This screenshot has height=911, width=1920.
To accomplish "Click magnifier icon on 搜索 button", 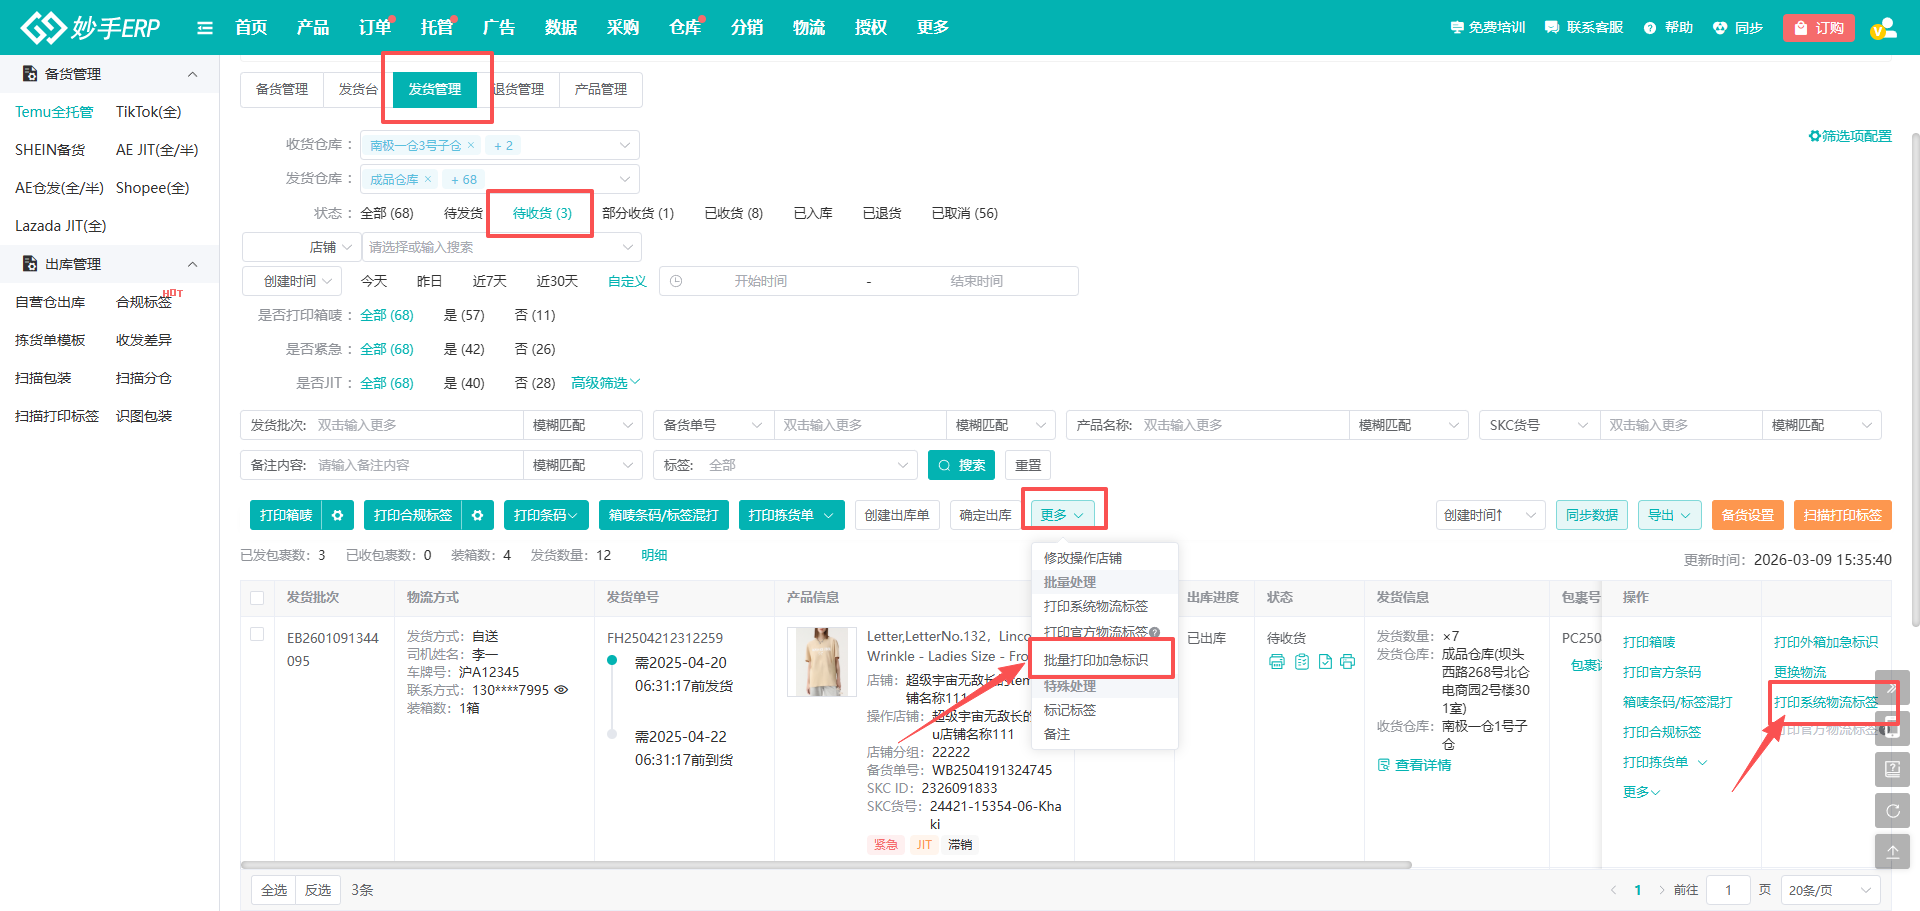I will (944, 465).
